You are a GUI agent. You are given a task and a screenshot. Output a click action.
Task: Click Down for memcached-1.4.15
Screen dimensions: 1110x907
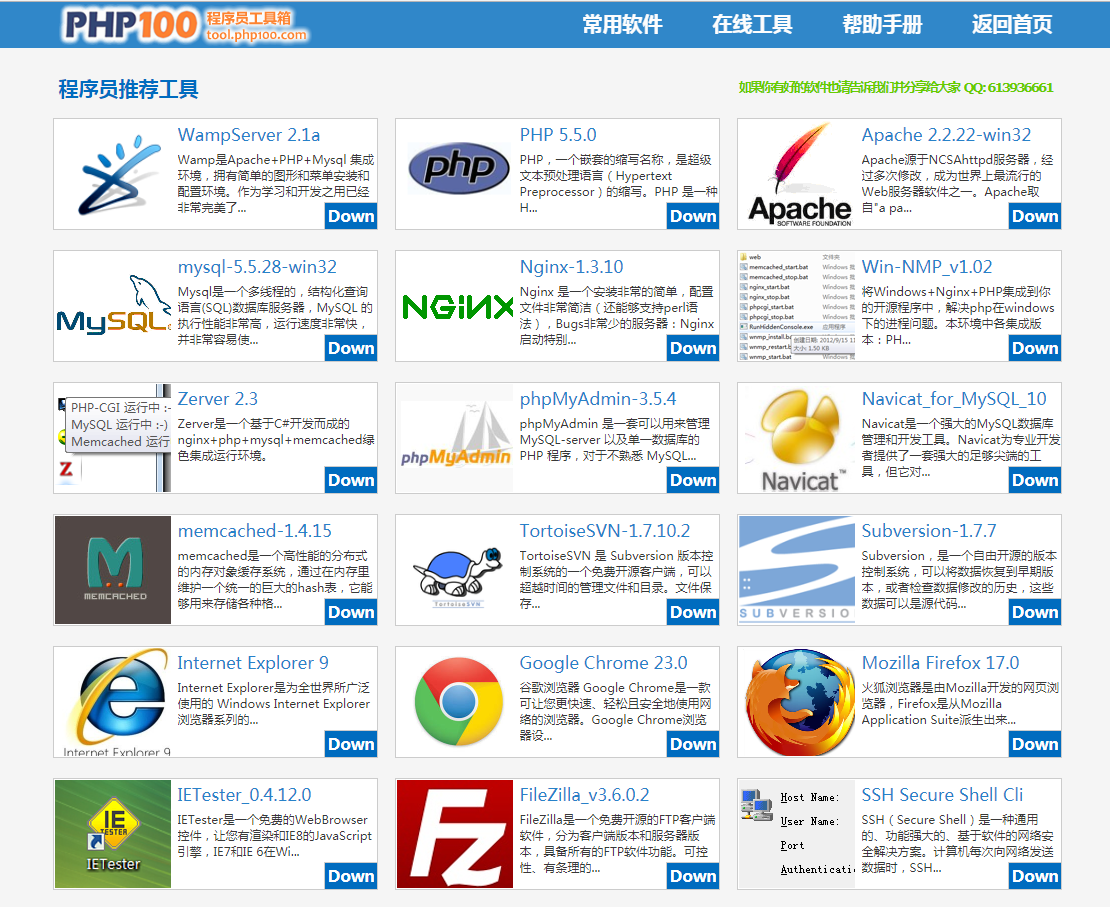[x=351, y=612]
